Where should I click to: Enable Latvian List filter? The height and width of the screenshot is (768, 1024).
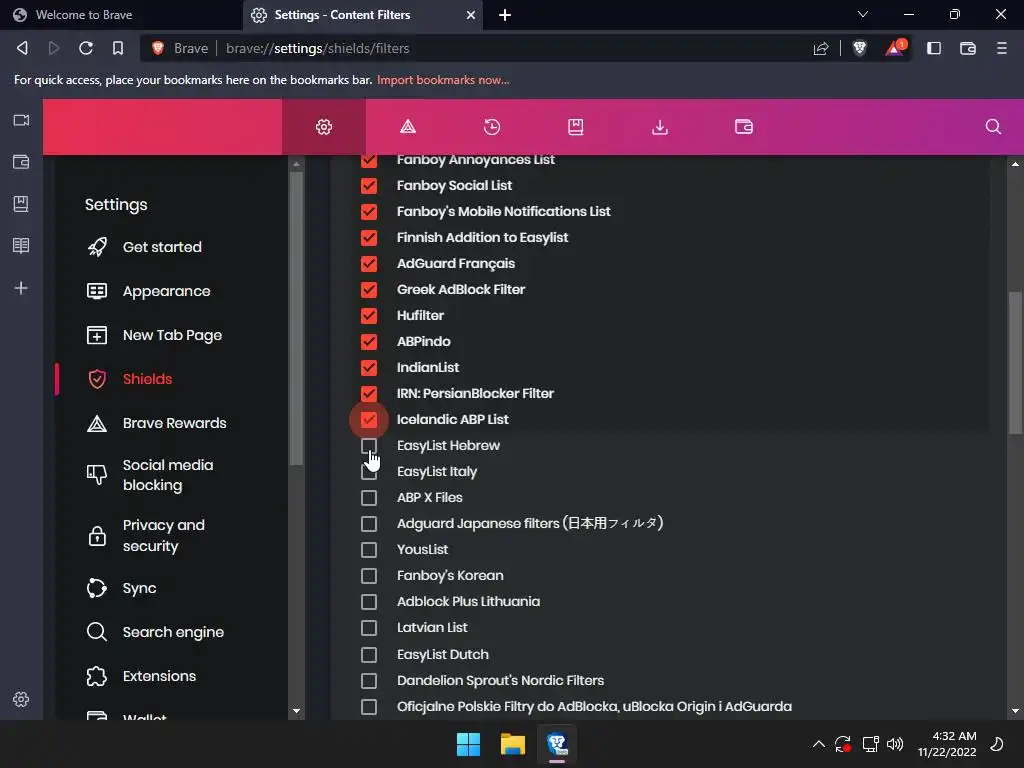click(x=369, y=628)
